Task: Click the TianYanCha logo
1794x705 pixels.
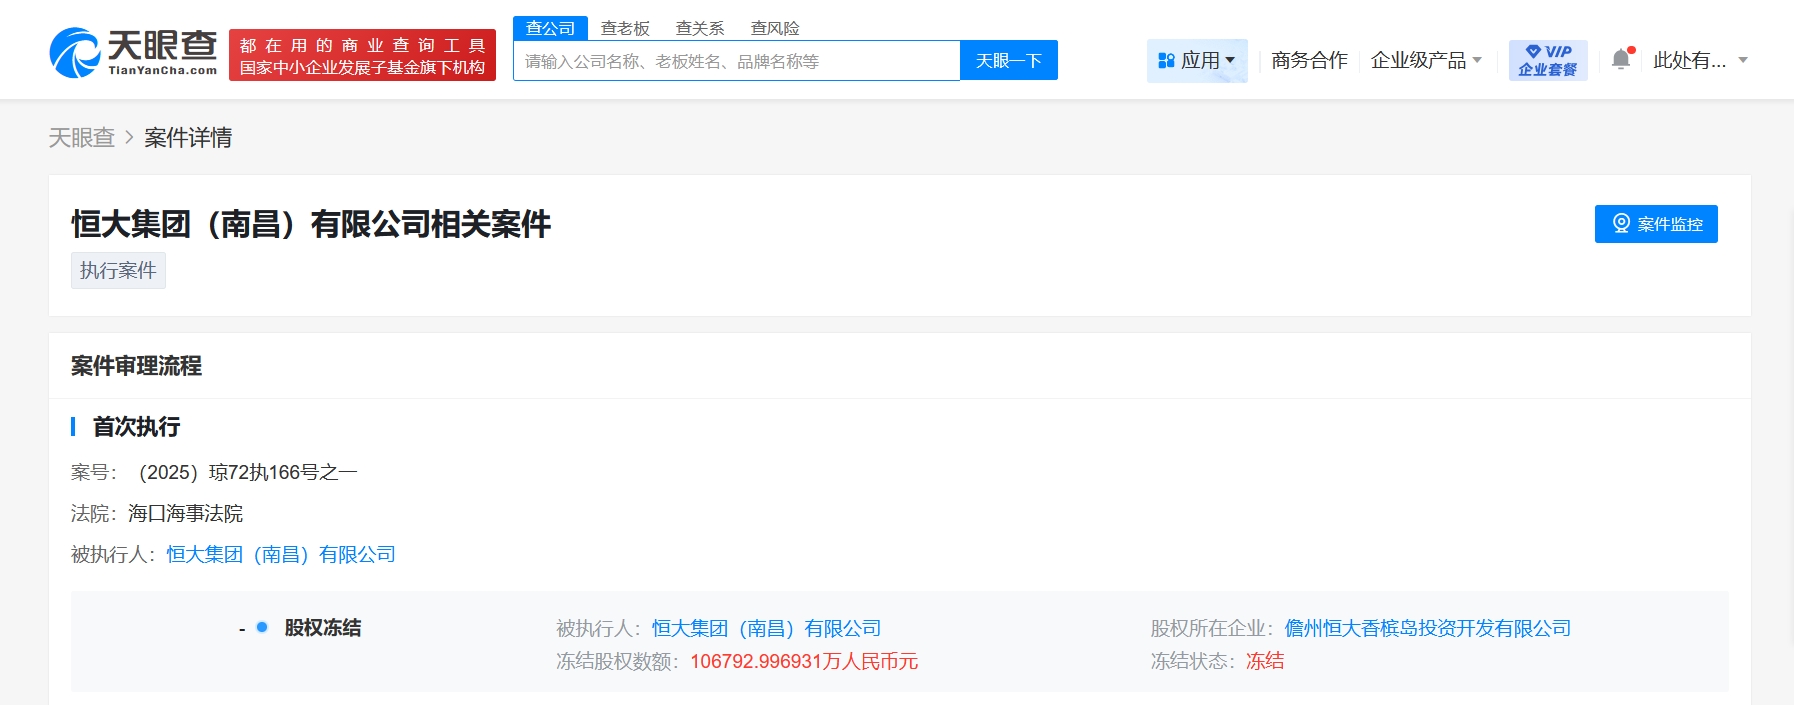Action: coord(134,53)
